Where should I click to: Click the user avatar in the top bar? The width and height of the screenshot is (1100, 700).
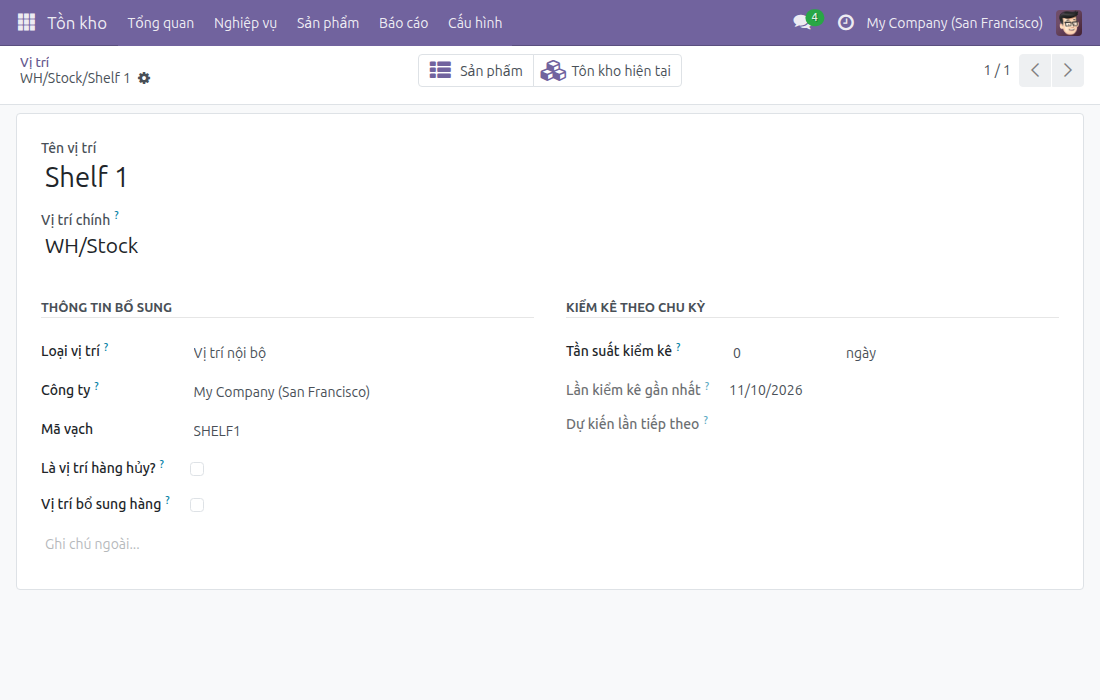tap(1069, 22)
